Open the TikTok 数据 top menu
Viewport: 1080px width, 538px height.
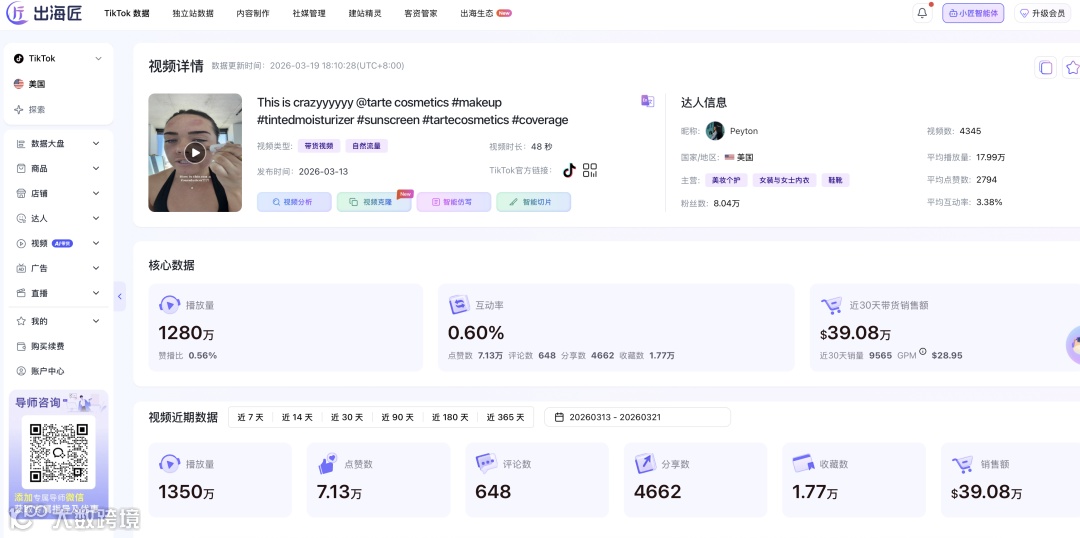coord(127,13)
